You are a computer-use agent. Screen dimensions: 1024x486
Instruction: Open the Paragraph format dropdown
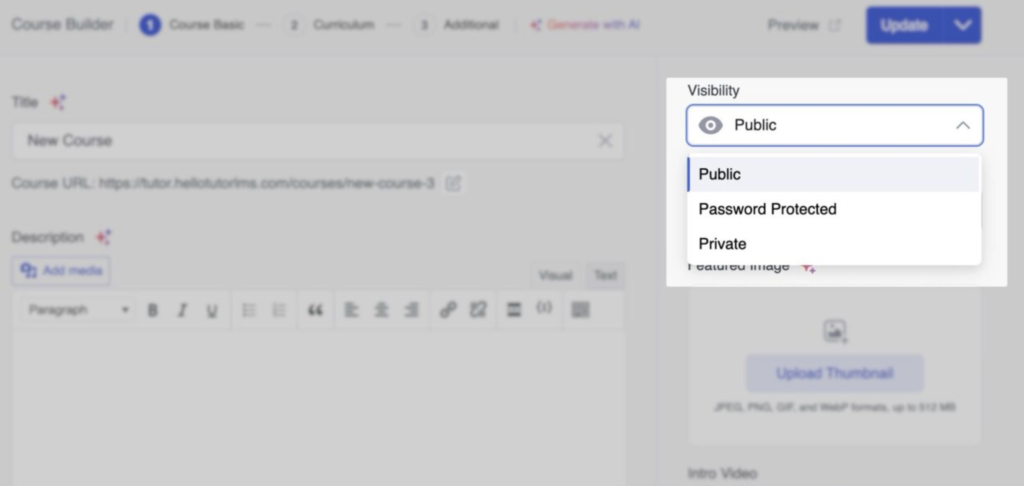tap(78, 310)
